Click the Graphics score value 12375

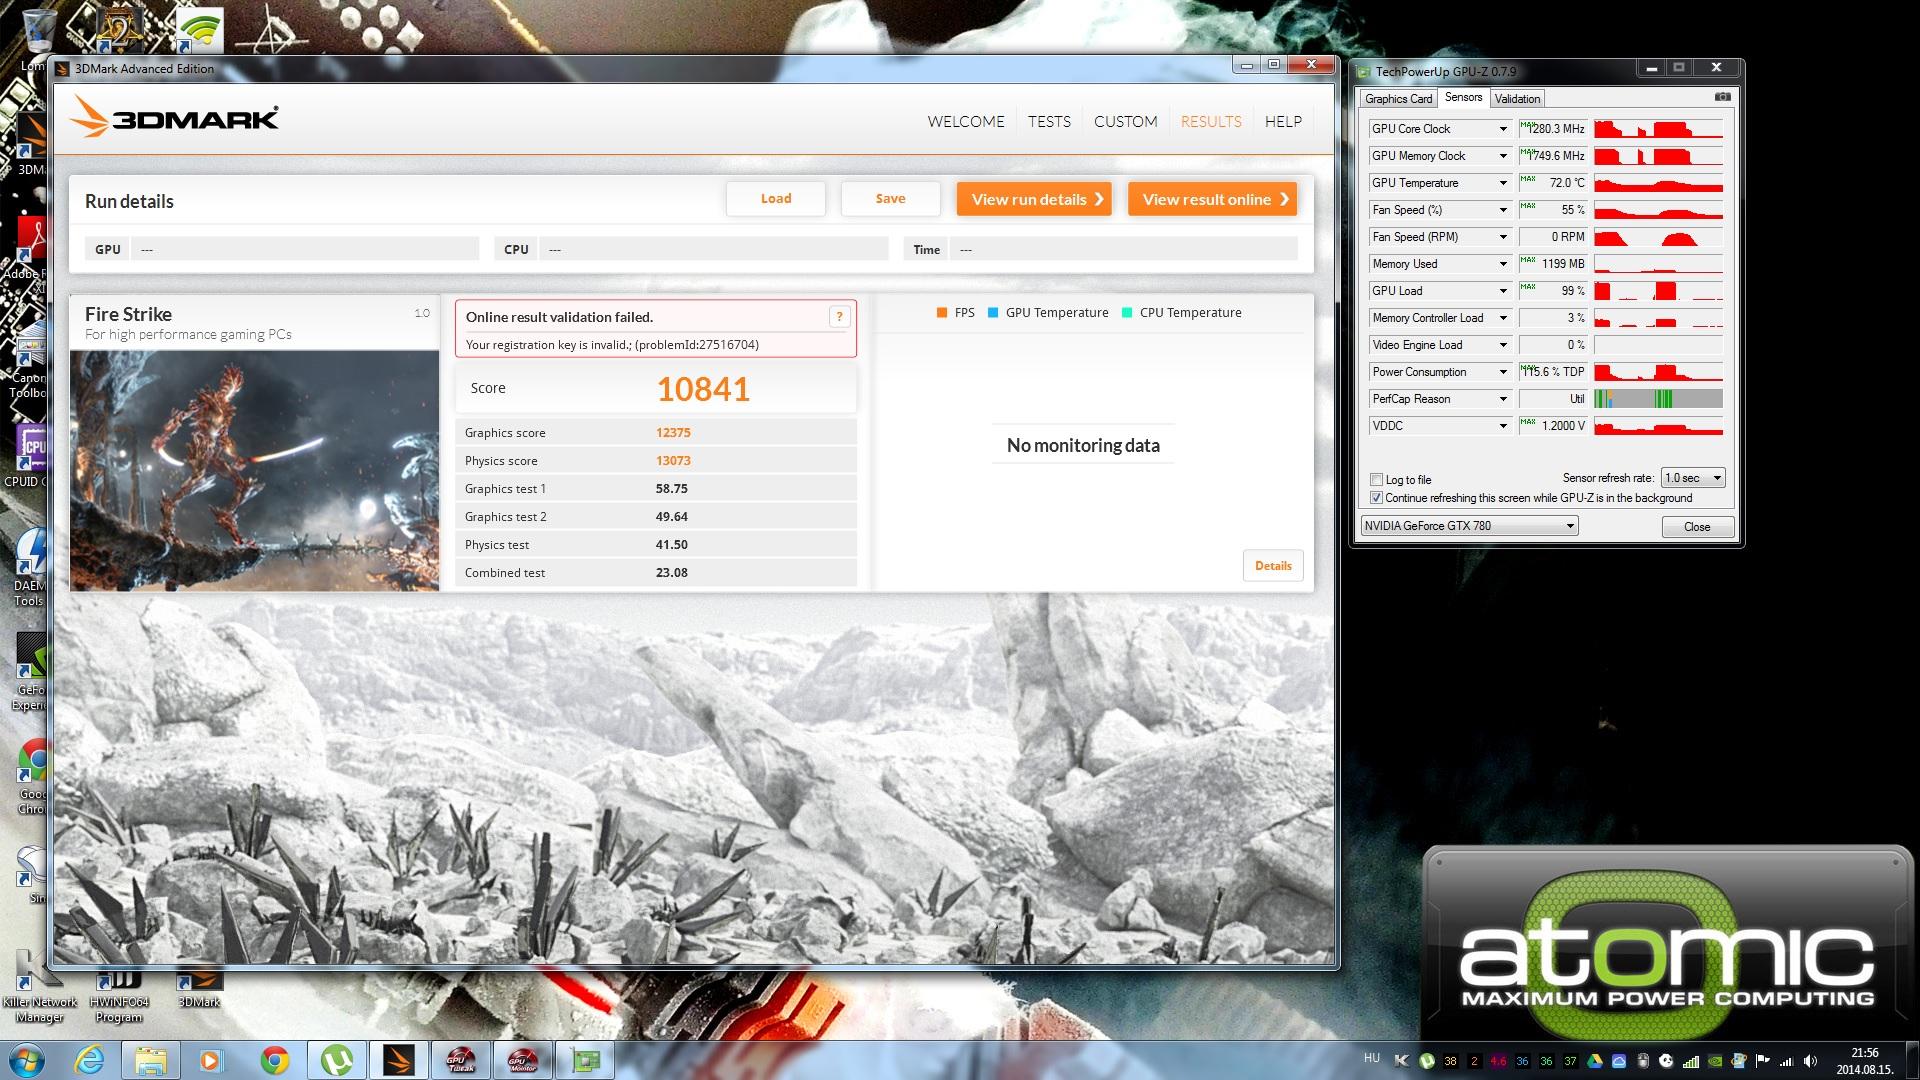pyautogui.click(x=673, y=433)
